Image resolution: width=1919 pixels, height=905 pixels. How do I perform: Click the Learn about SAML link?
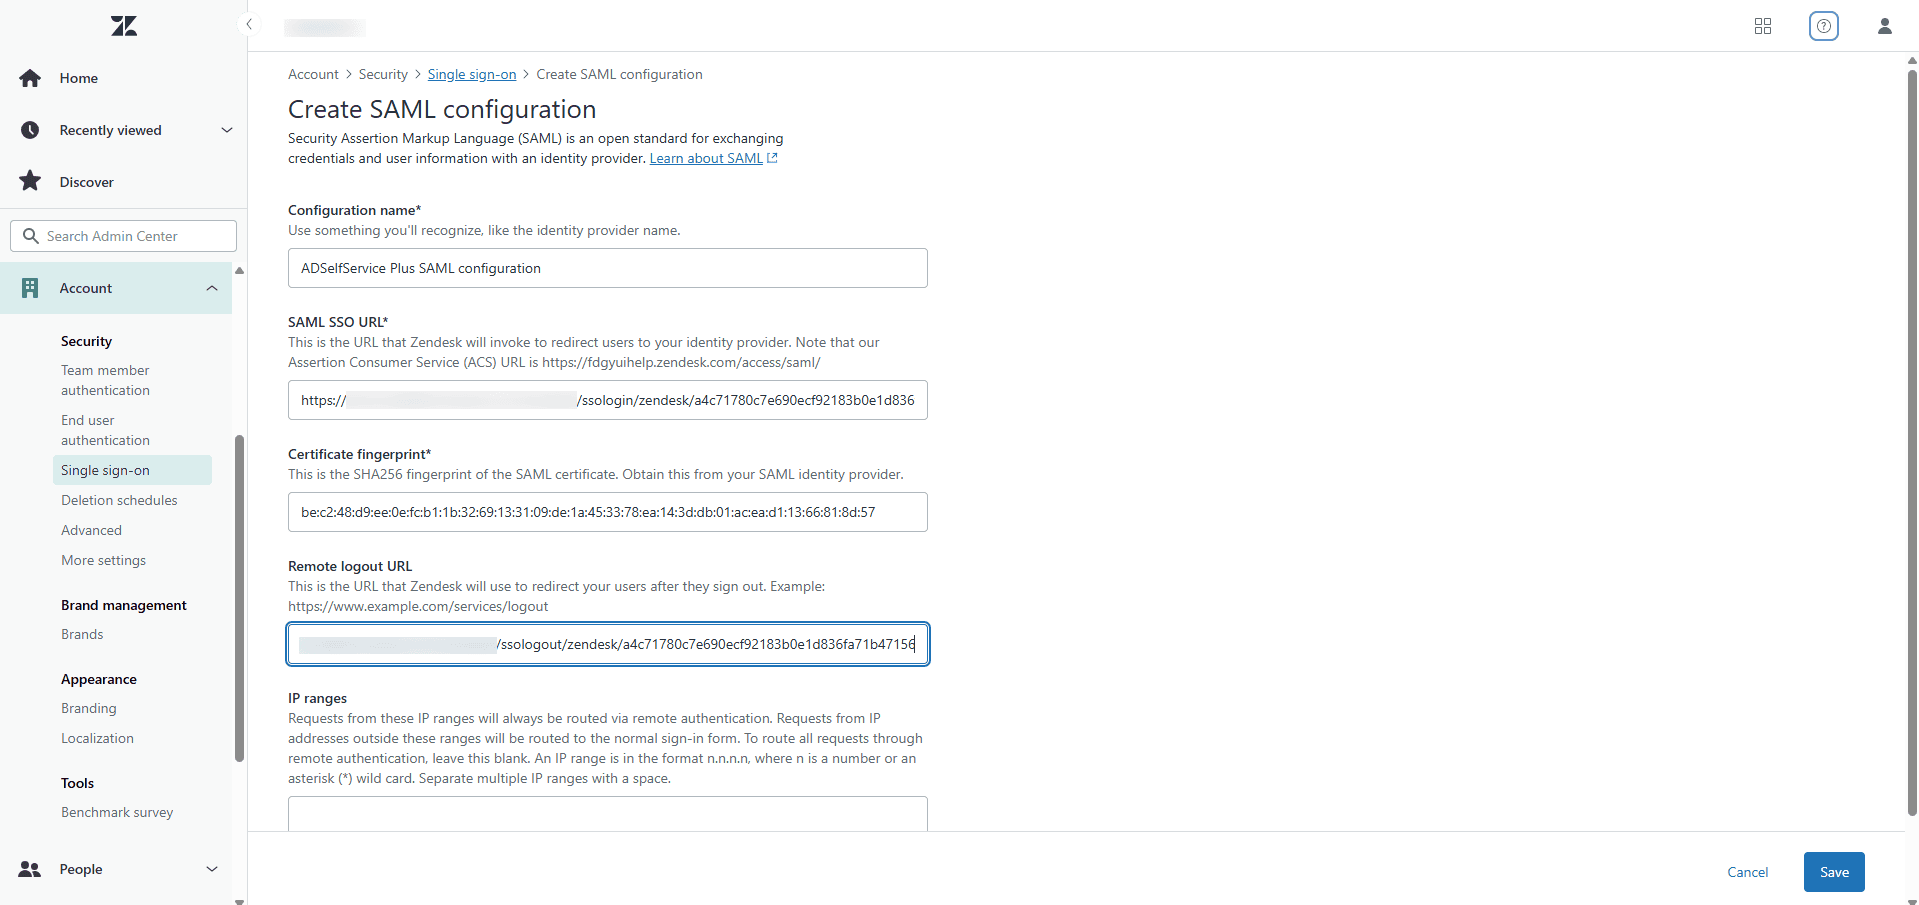[706, 158]
